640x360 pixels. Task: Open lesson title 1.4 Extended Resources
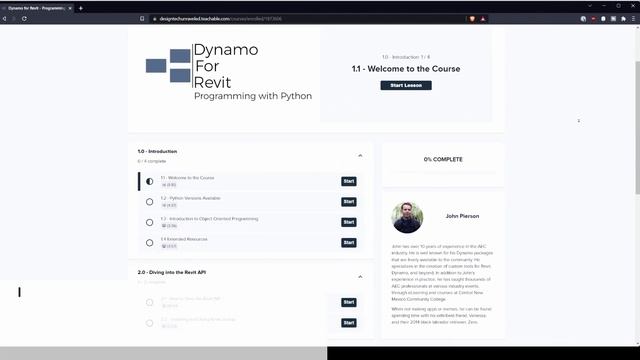pos(184,239)
